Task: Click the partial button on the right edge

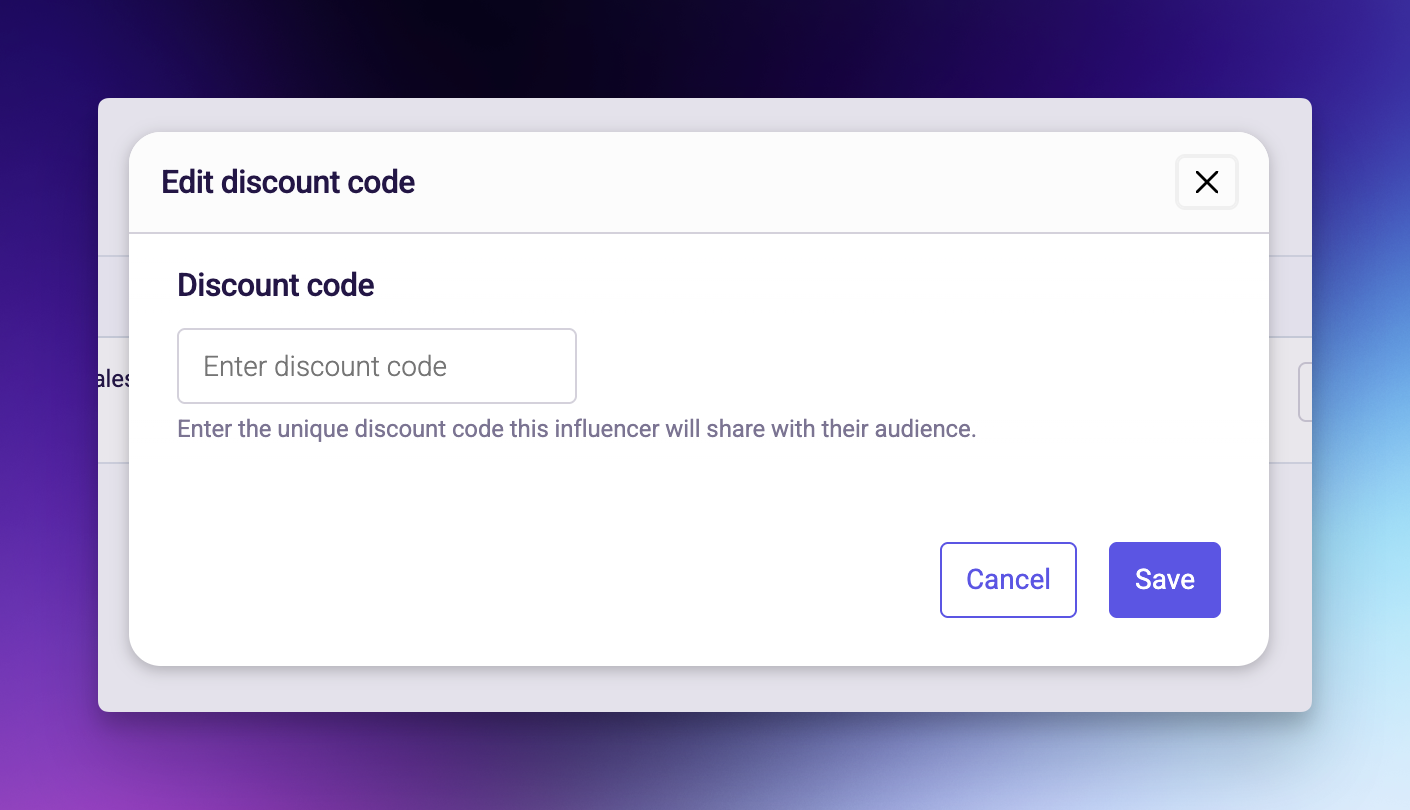Action: [x=1305, y=390]
